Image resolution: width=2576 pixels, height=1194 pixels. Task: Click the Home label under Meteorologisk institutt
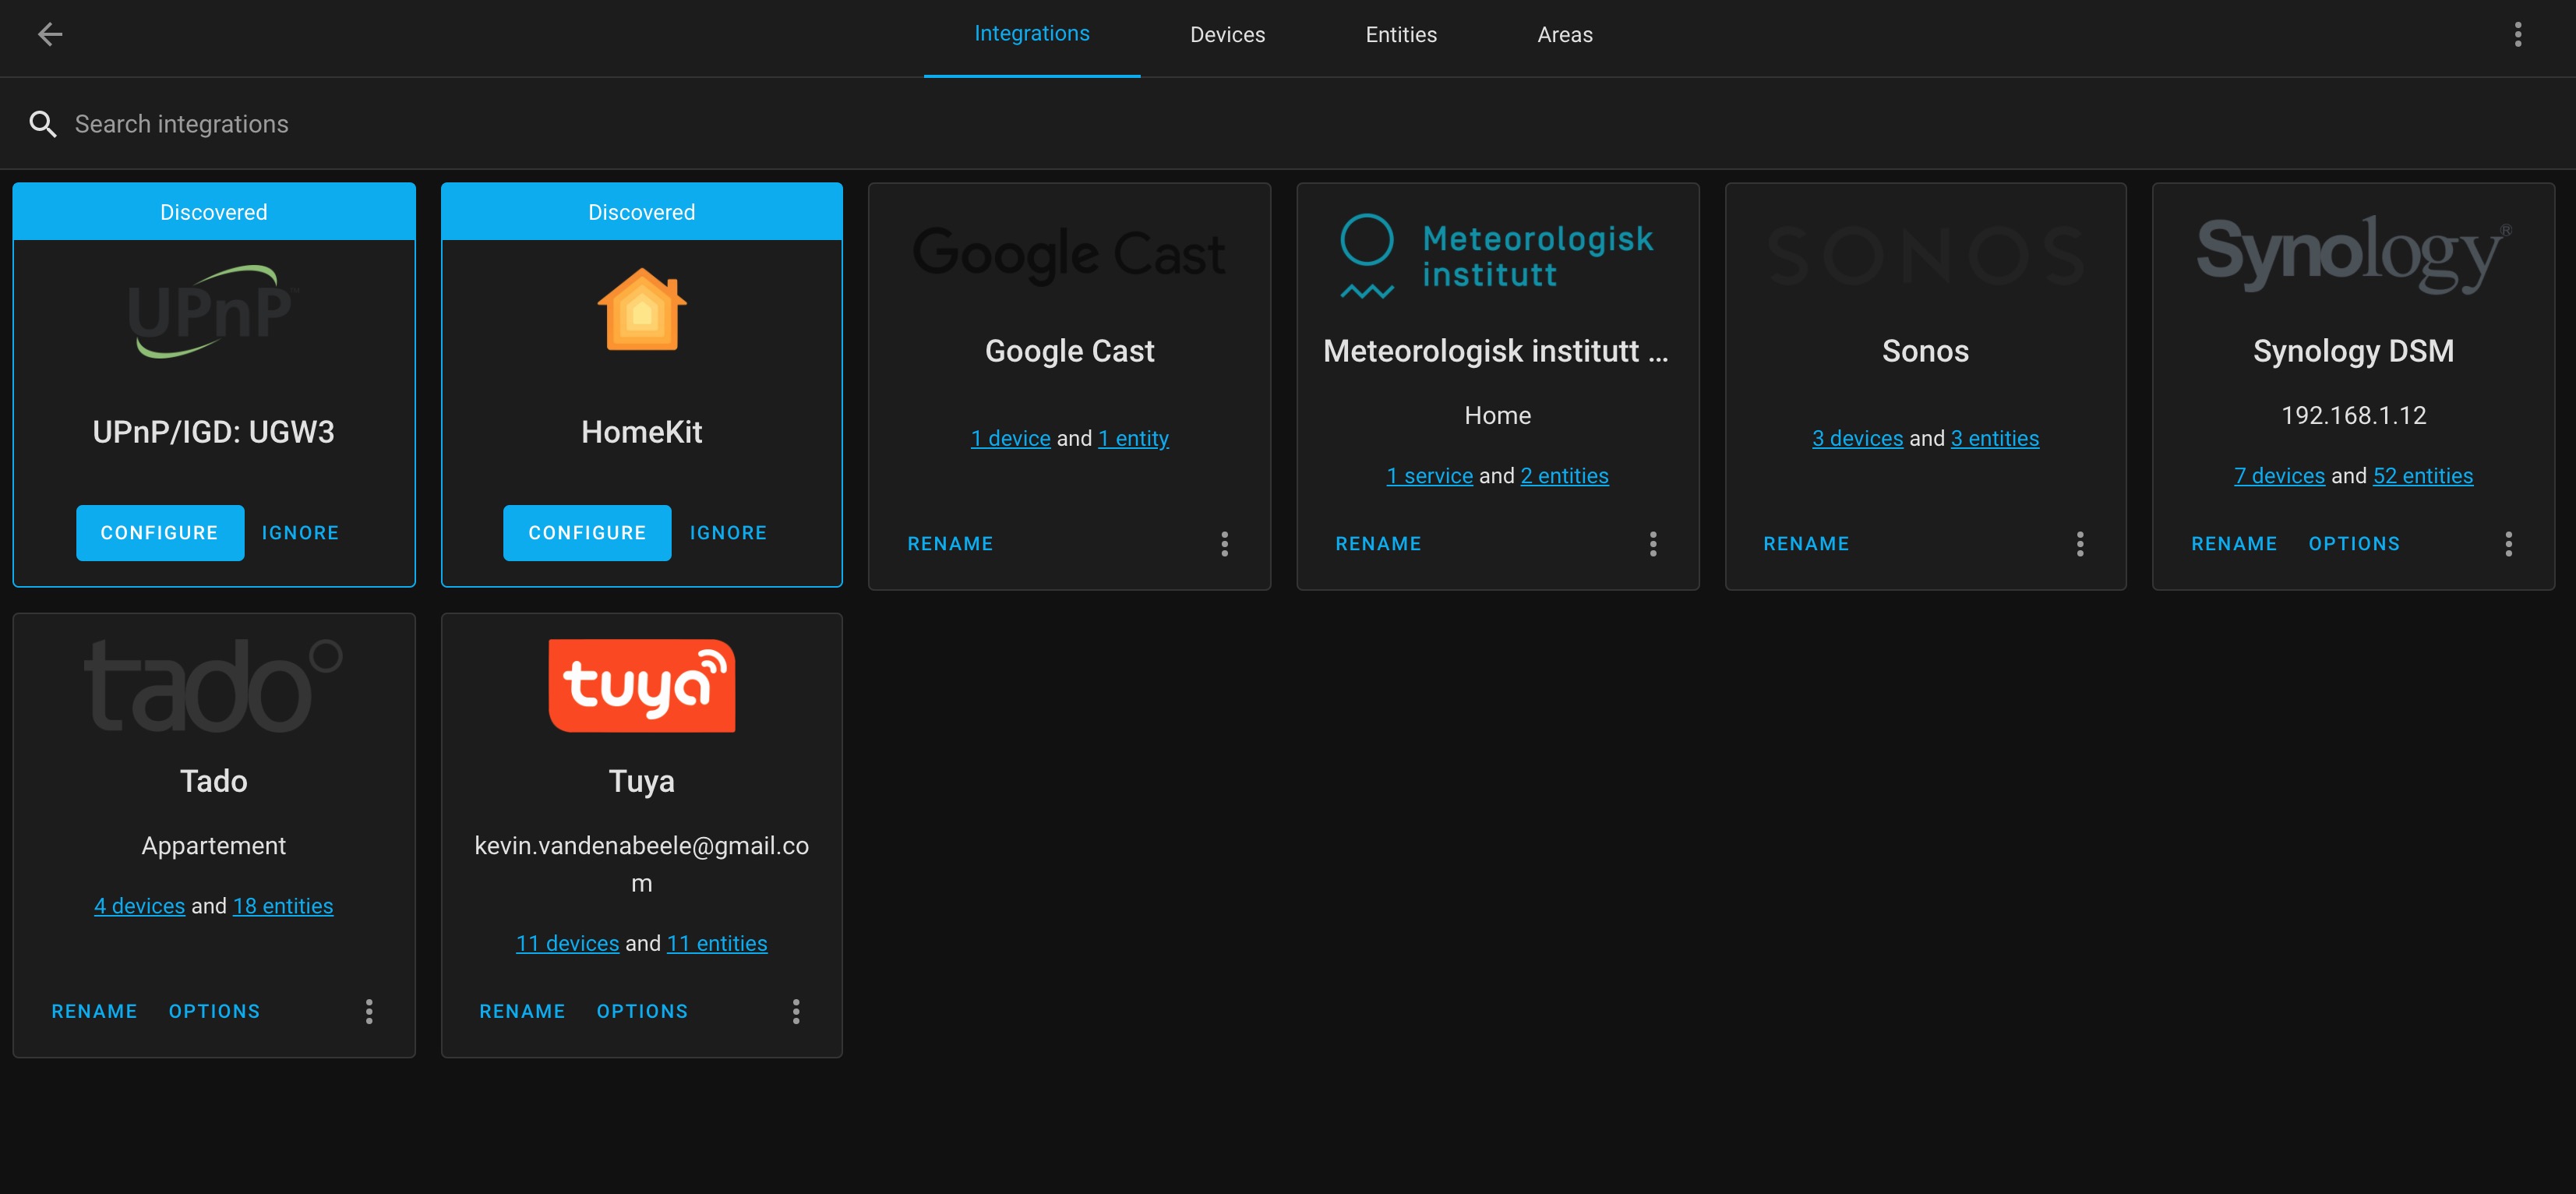(x=1497, y=415)
